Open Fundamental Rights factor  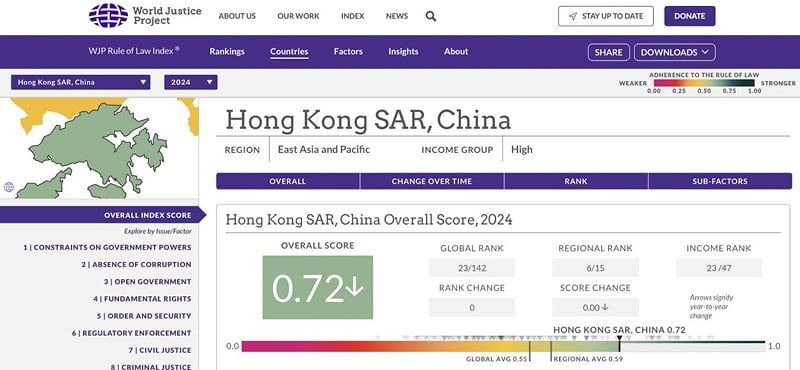point(142,299)
